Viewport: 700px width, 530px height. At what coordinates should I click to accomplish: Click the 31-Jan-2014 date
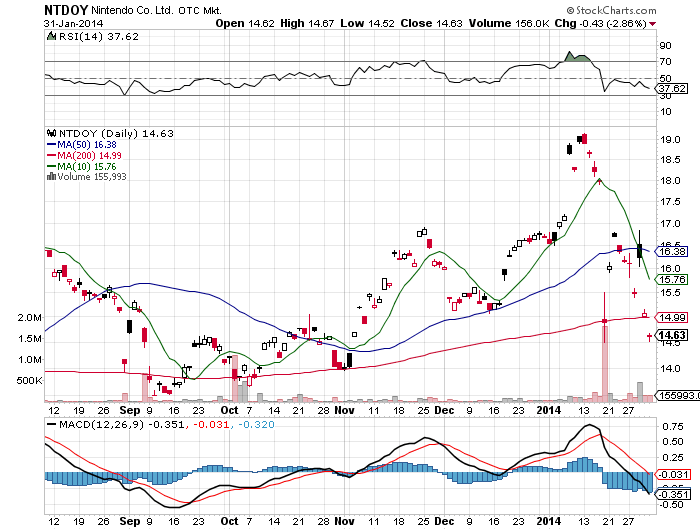(74, 24)
